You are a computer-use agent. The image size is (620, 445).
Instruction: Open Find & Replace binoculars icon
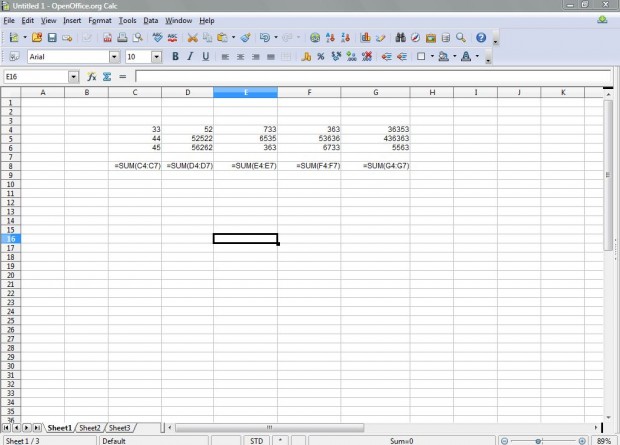(x=400, y=38)
